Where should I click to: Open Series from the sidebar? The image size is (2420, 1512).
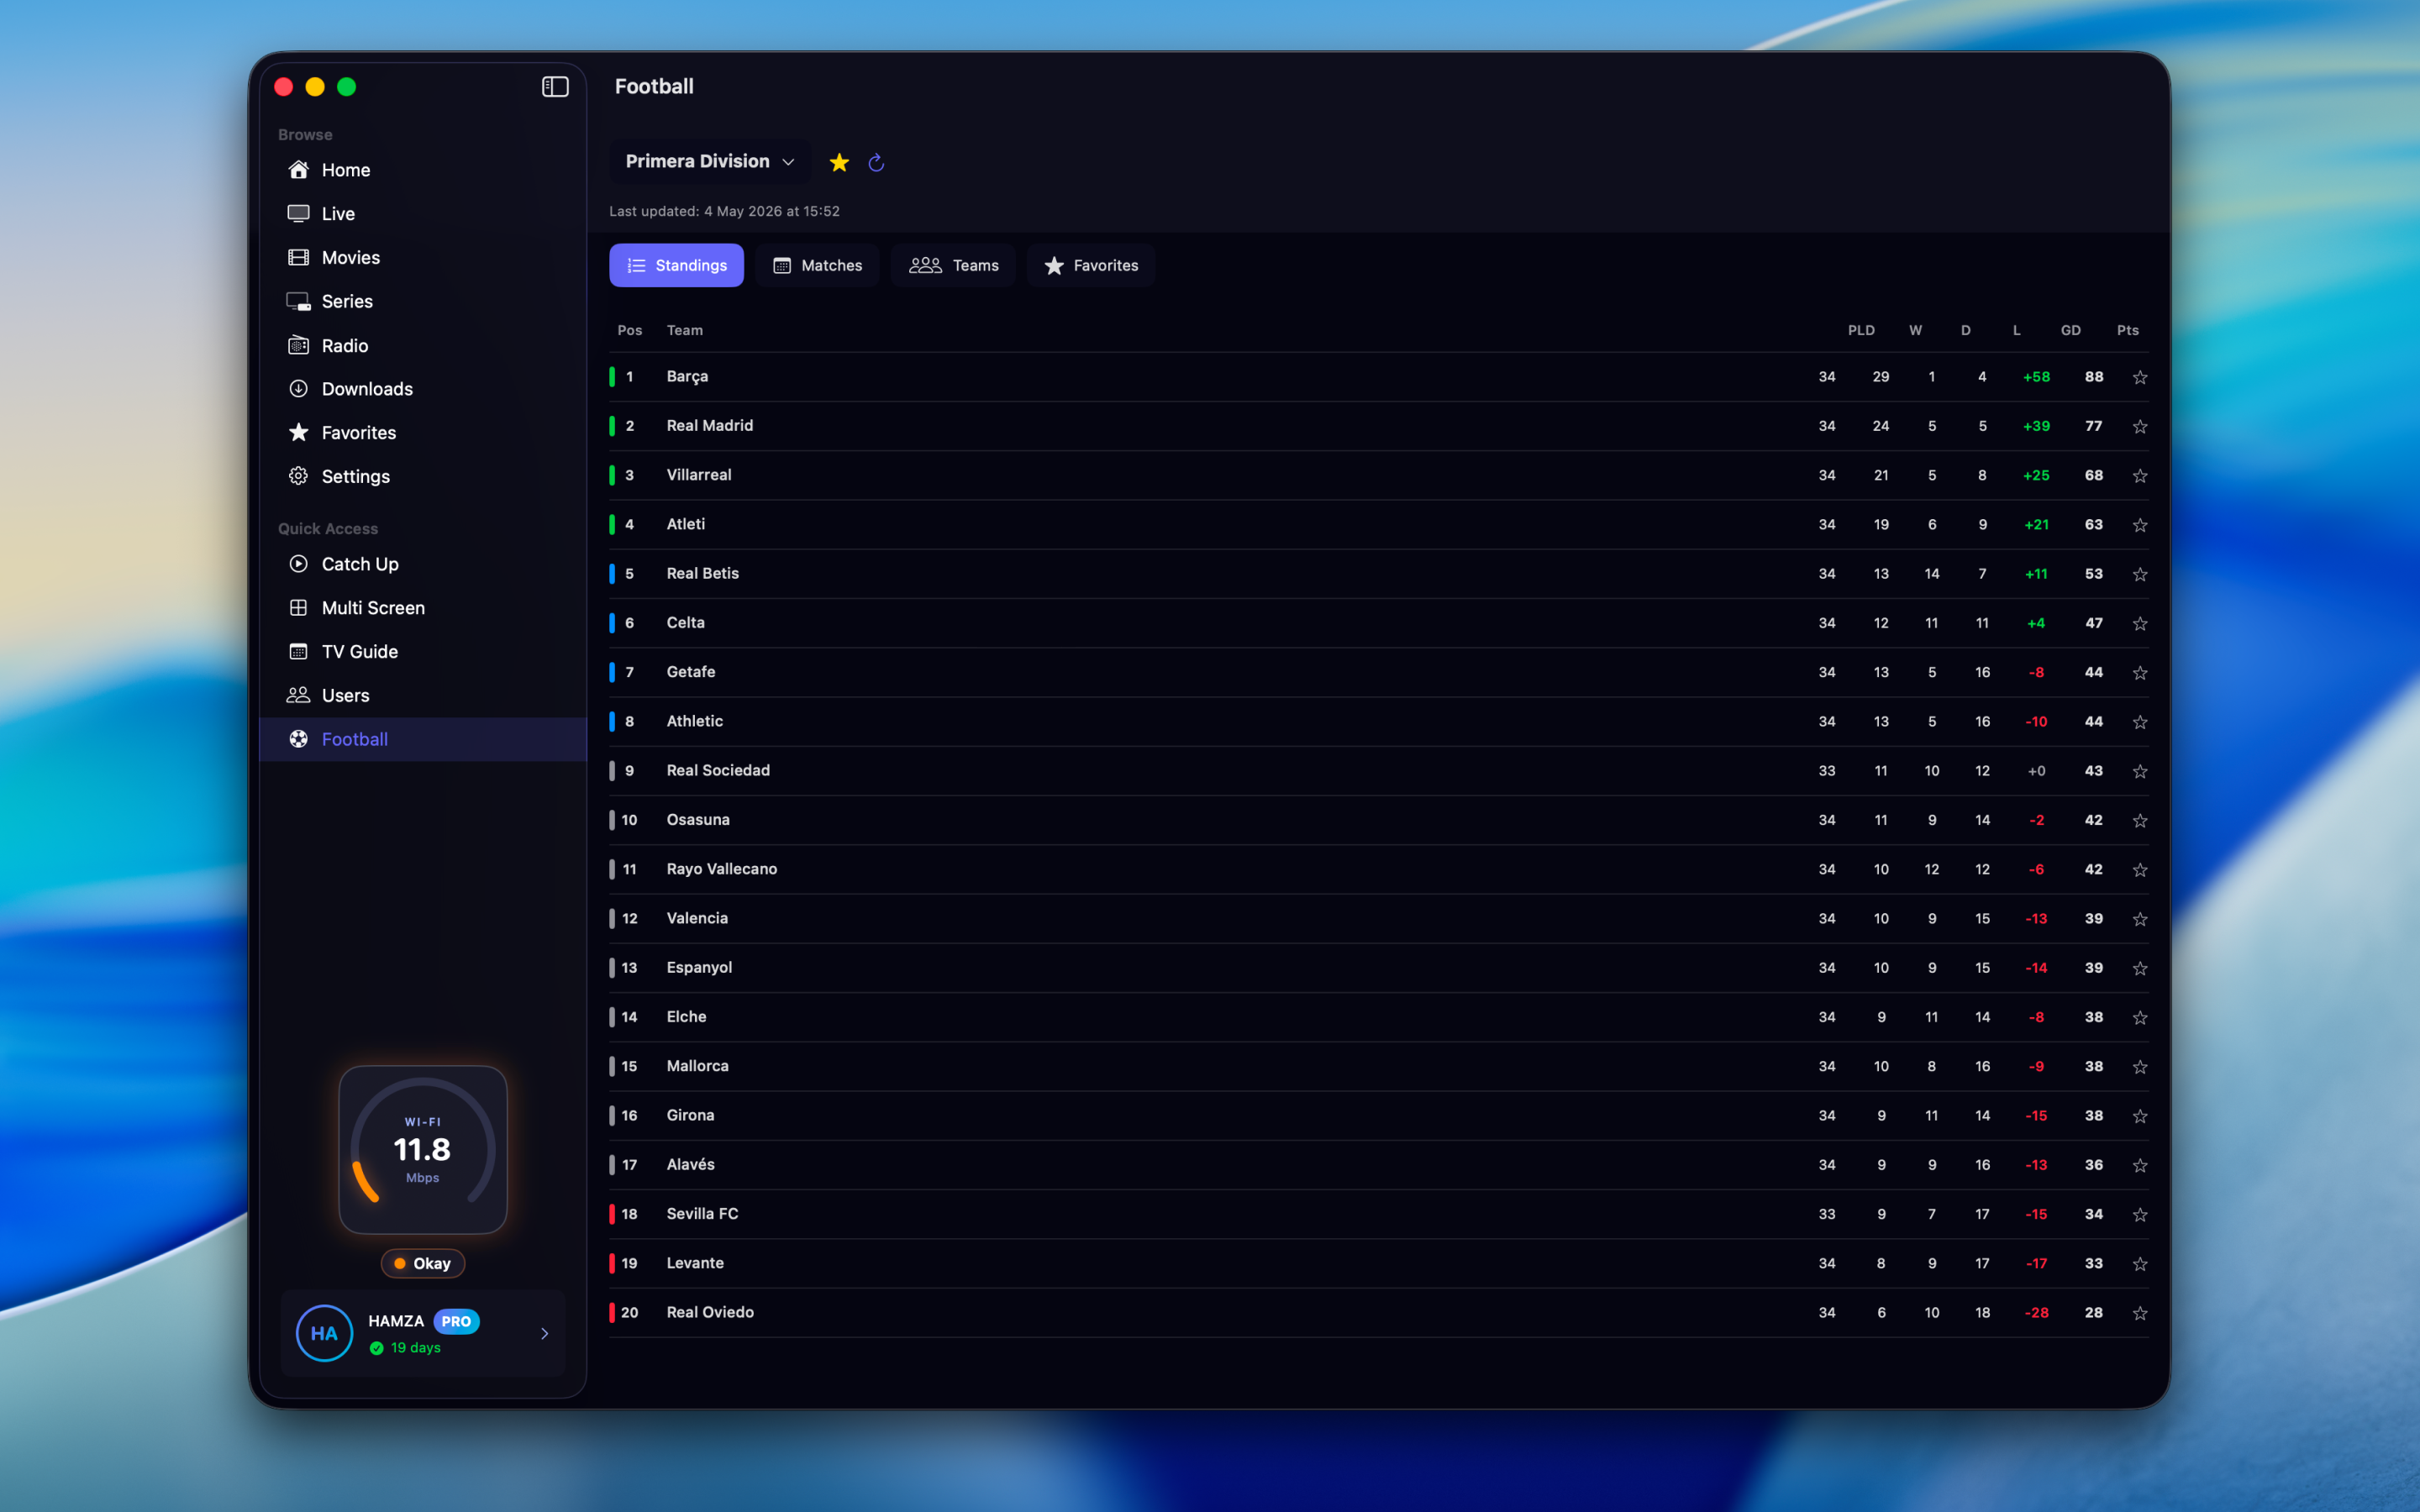click(423, 301)
